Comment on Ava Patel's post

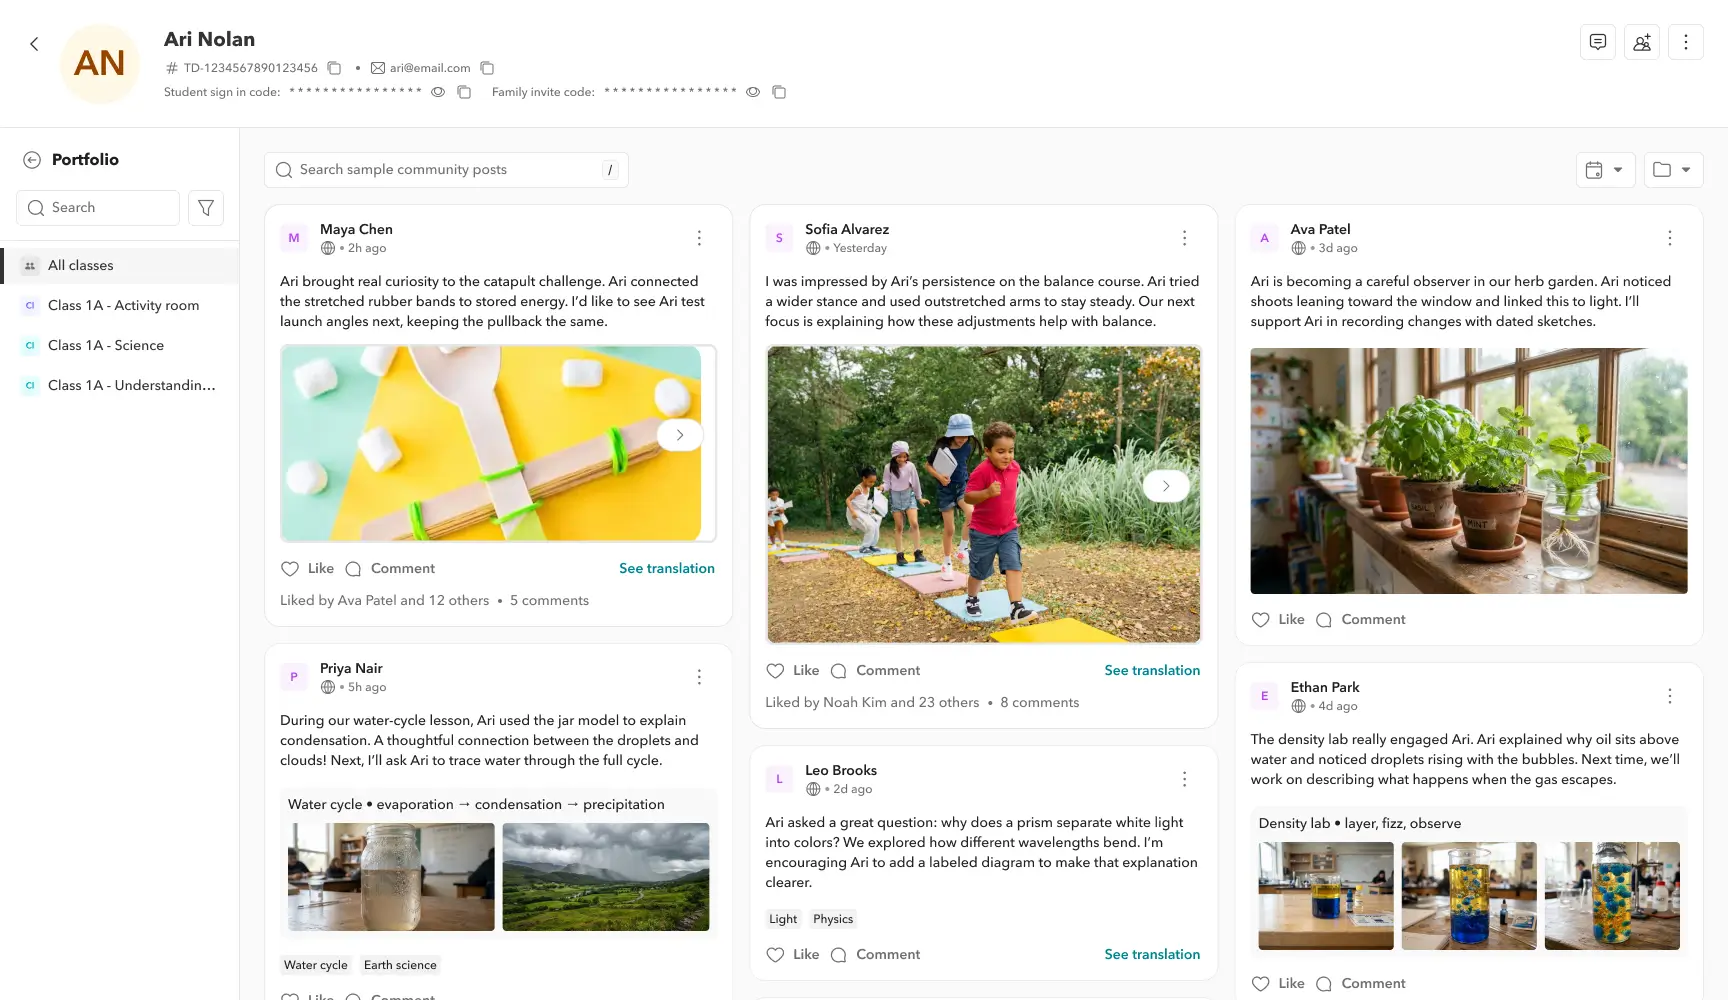pyautogui.click(x=1361, y=619)
